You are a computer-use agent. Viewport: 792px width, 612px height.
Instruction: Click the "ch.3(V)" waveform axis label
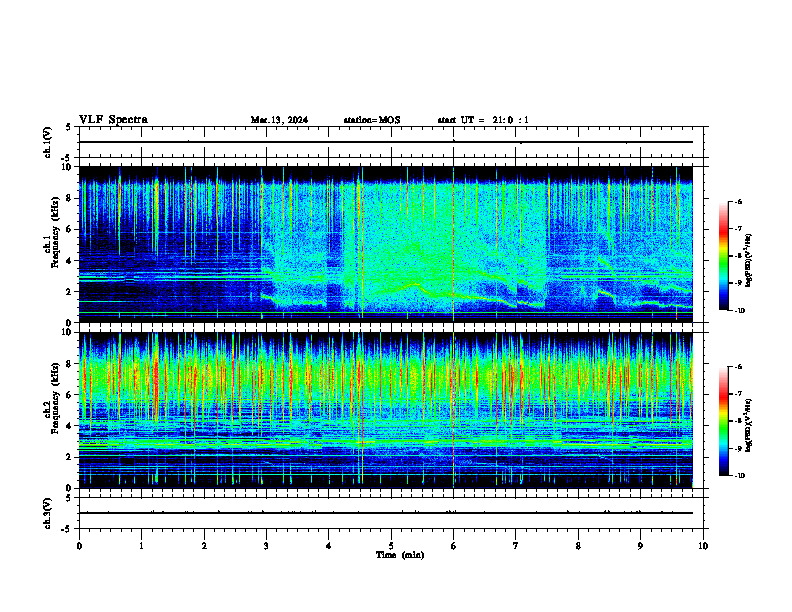48,514
